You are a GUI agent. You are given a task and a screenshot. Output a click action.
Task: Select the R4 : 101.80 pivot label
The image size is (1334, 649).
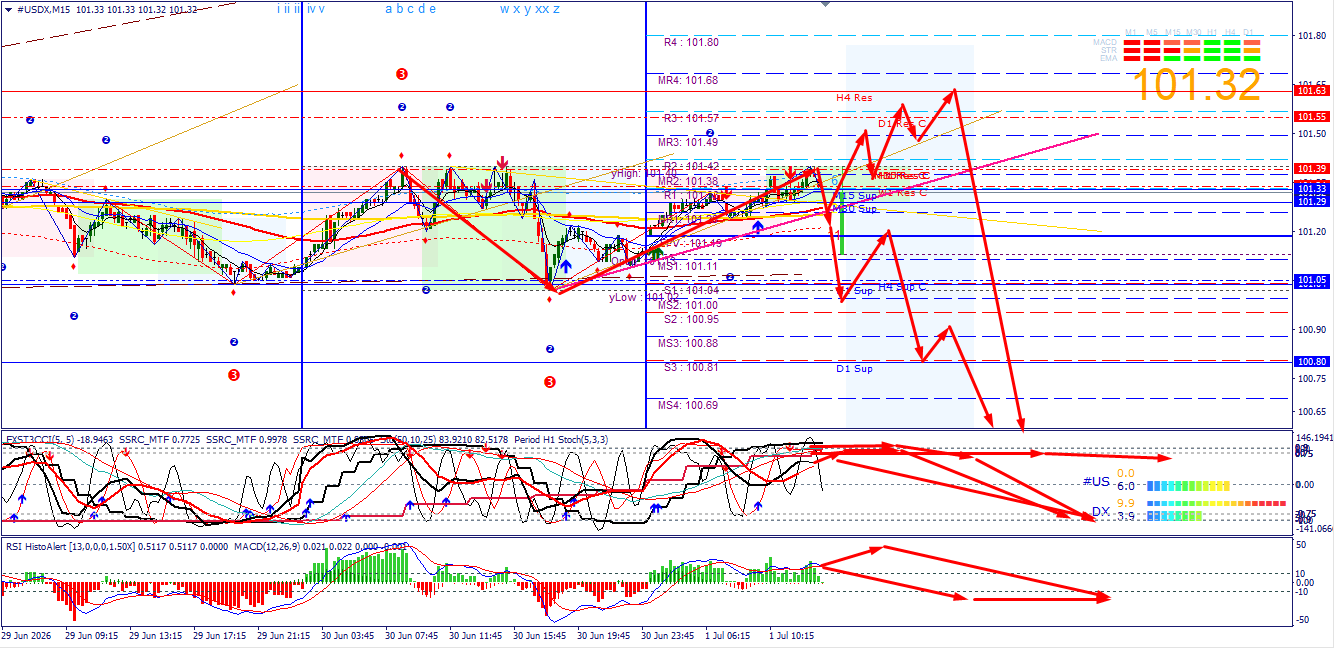pyautogui.click(x=691, y=43)
